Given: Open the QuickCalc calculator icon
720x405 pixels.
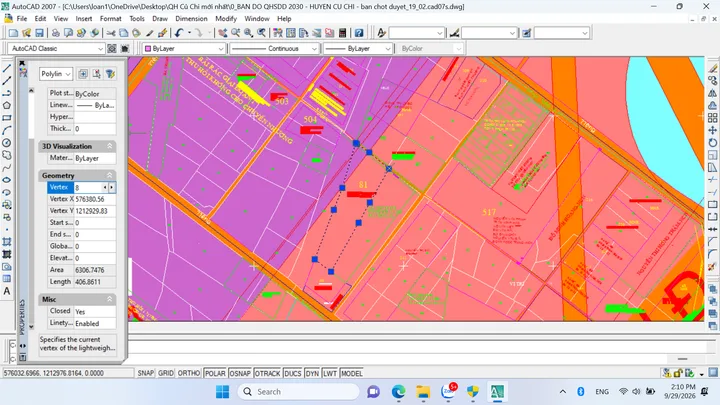Looking at the screenshot, I should click(342, 33).
